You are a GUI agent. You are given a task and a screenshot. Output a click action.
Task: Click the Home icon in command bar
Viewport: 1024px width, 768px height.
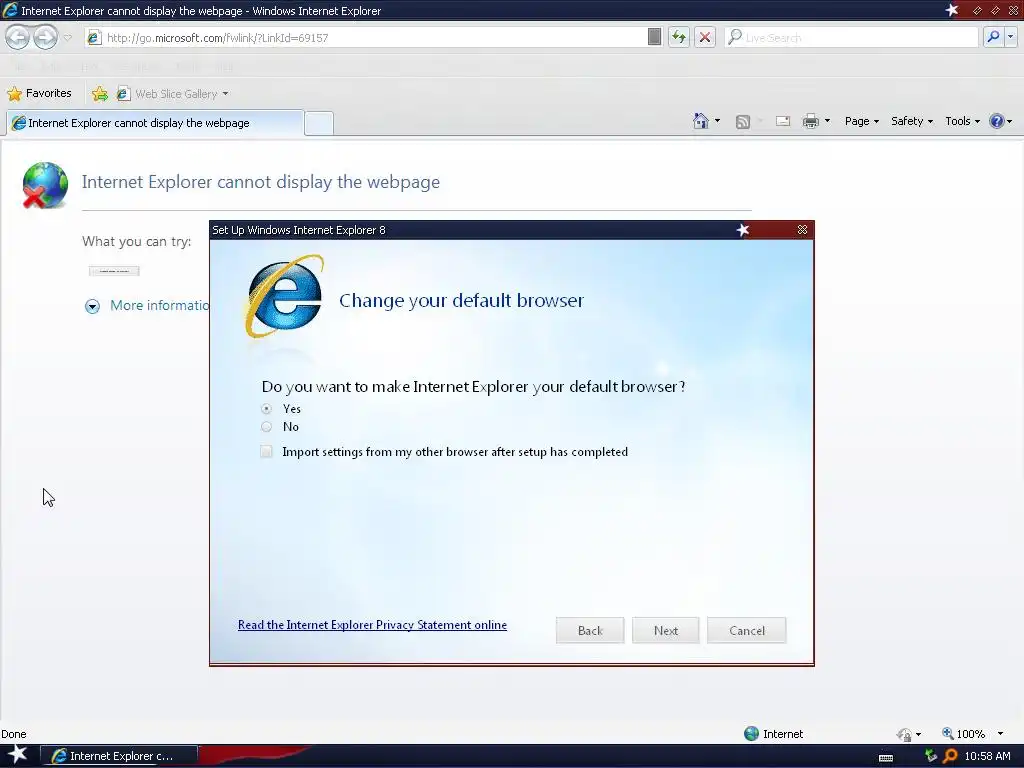pos(701,121)
